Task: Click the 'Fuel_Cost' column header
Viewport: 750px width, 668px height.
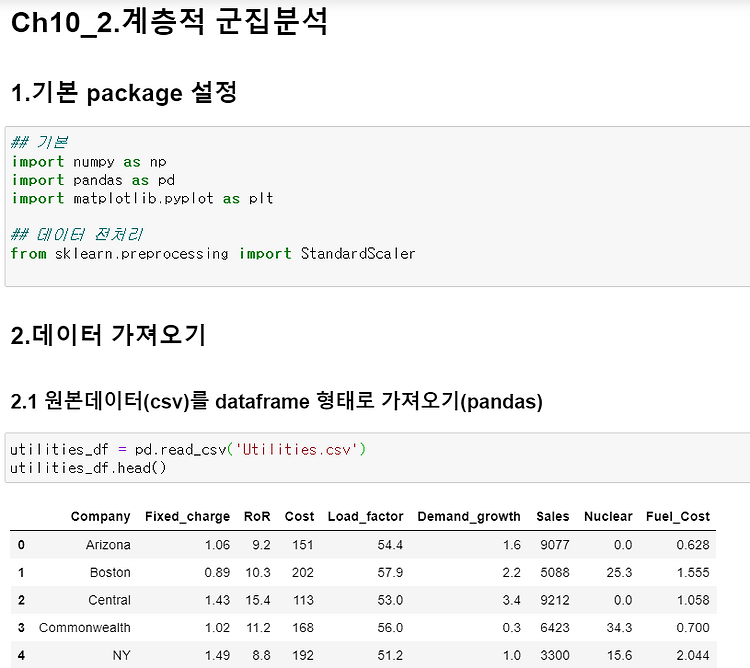Action: click(678, 516)
